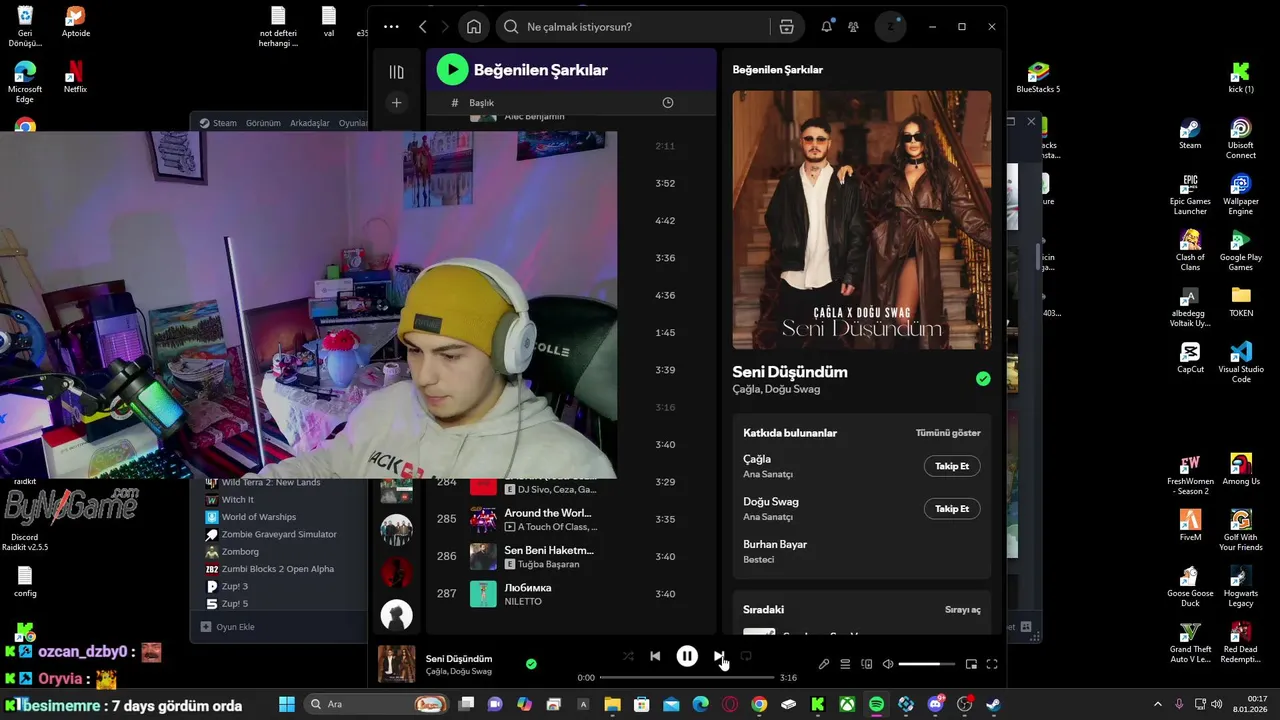The height and width of the screenshot is (720, 1280).
Task: Adjust the Spotify volume slider
Action: coord(926,664)
